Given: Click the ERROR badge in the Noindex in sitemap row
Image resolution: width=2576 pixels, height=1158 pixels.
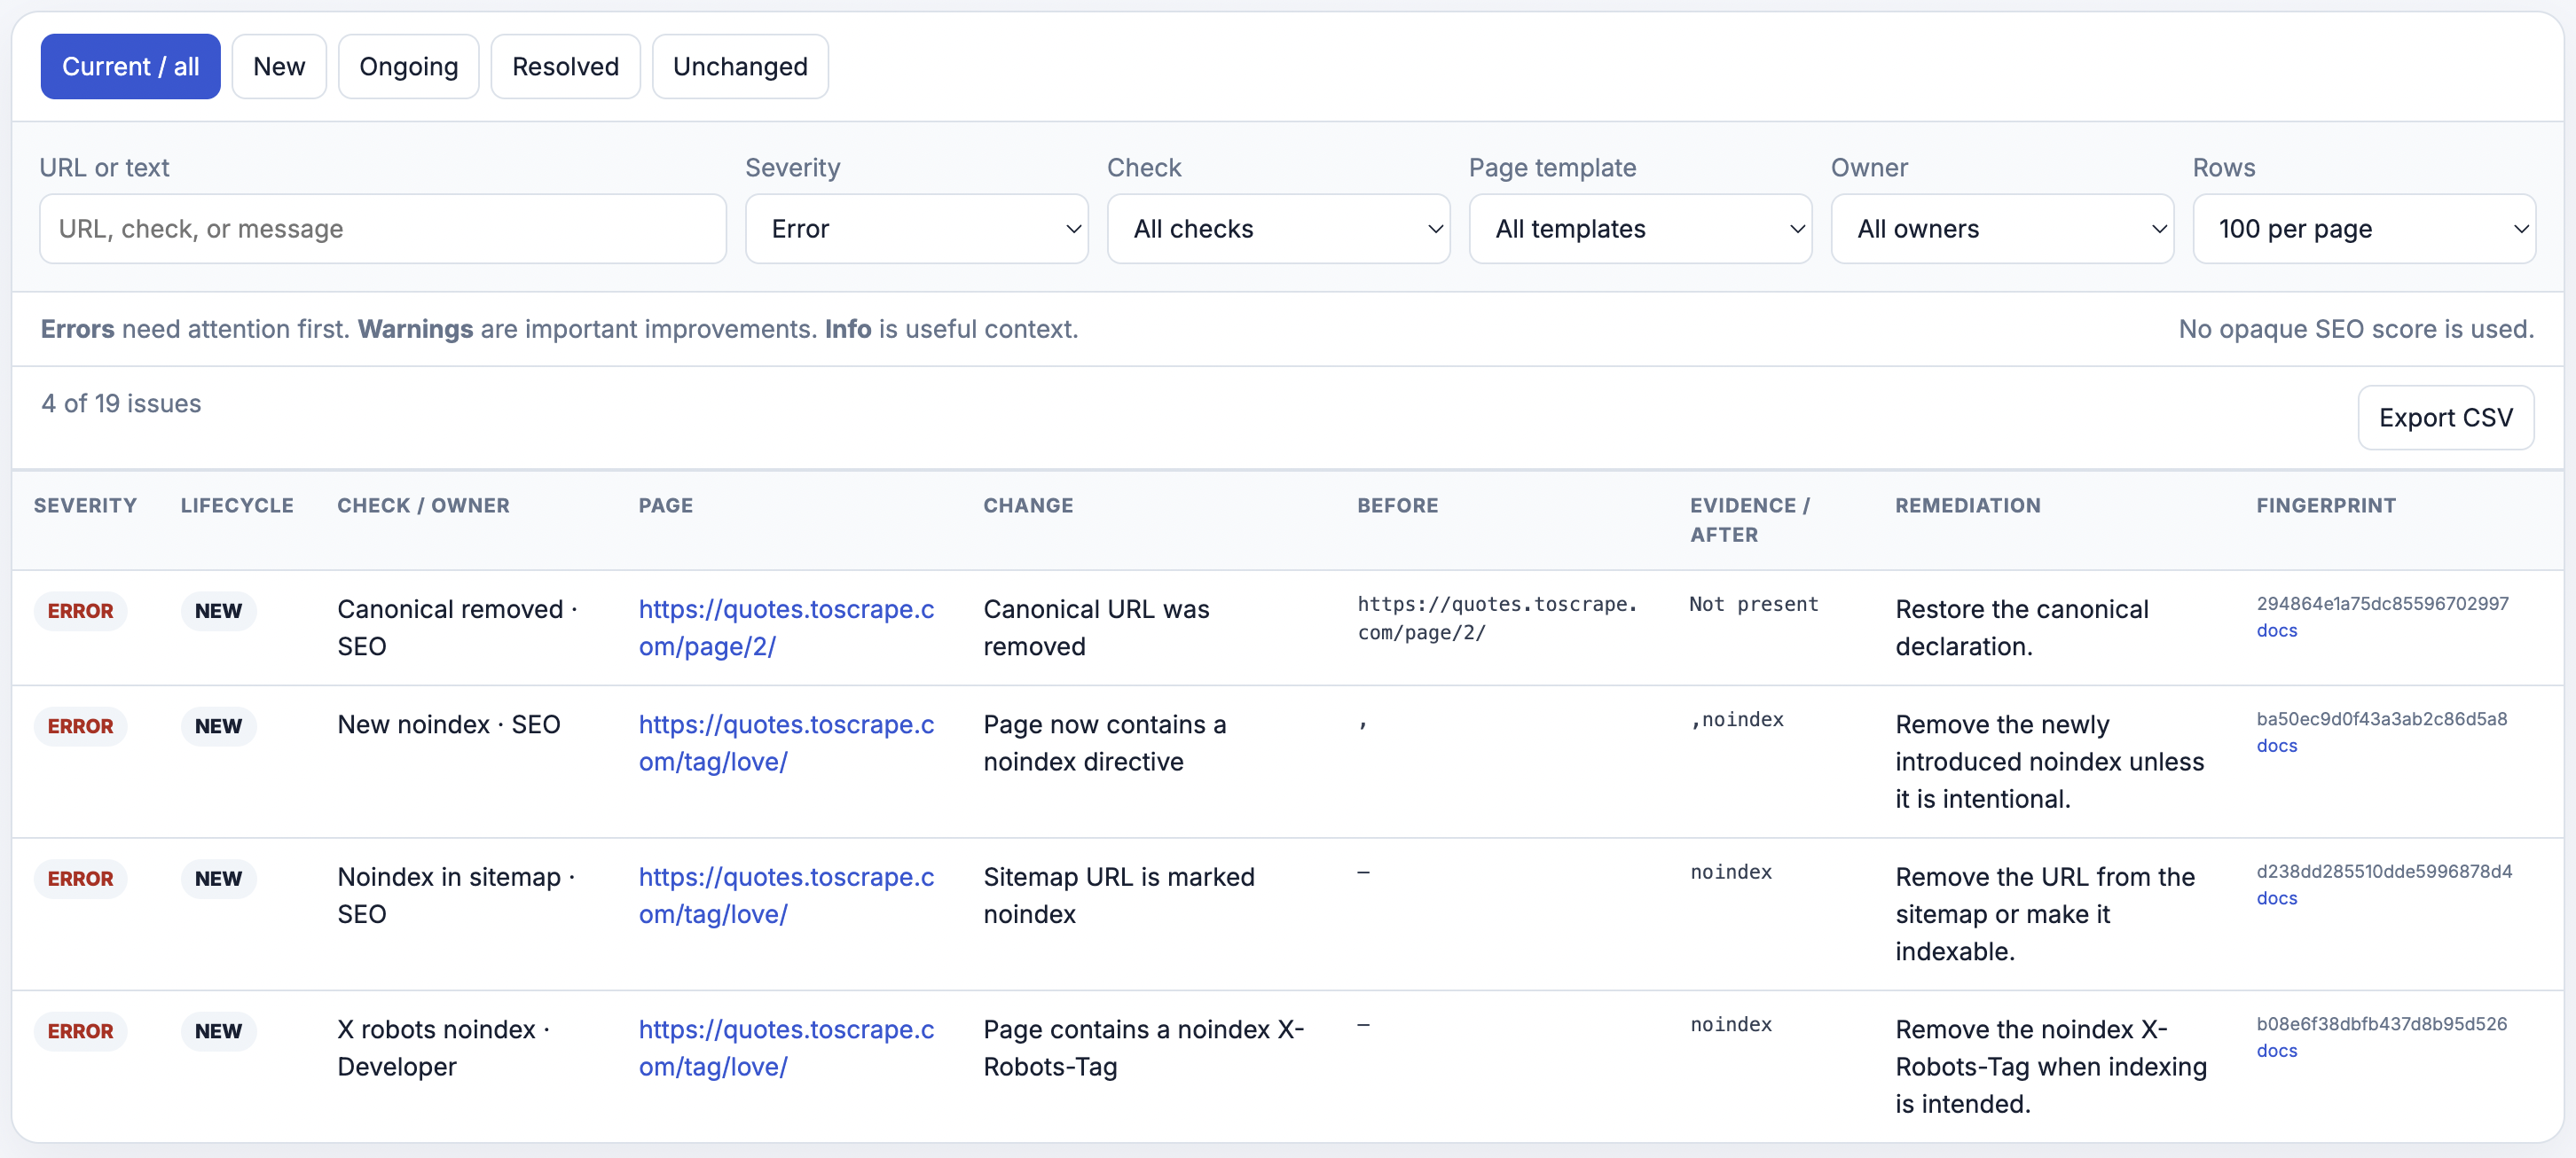Looking at the screenshot, I should pos(80,879).
